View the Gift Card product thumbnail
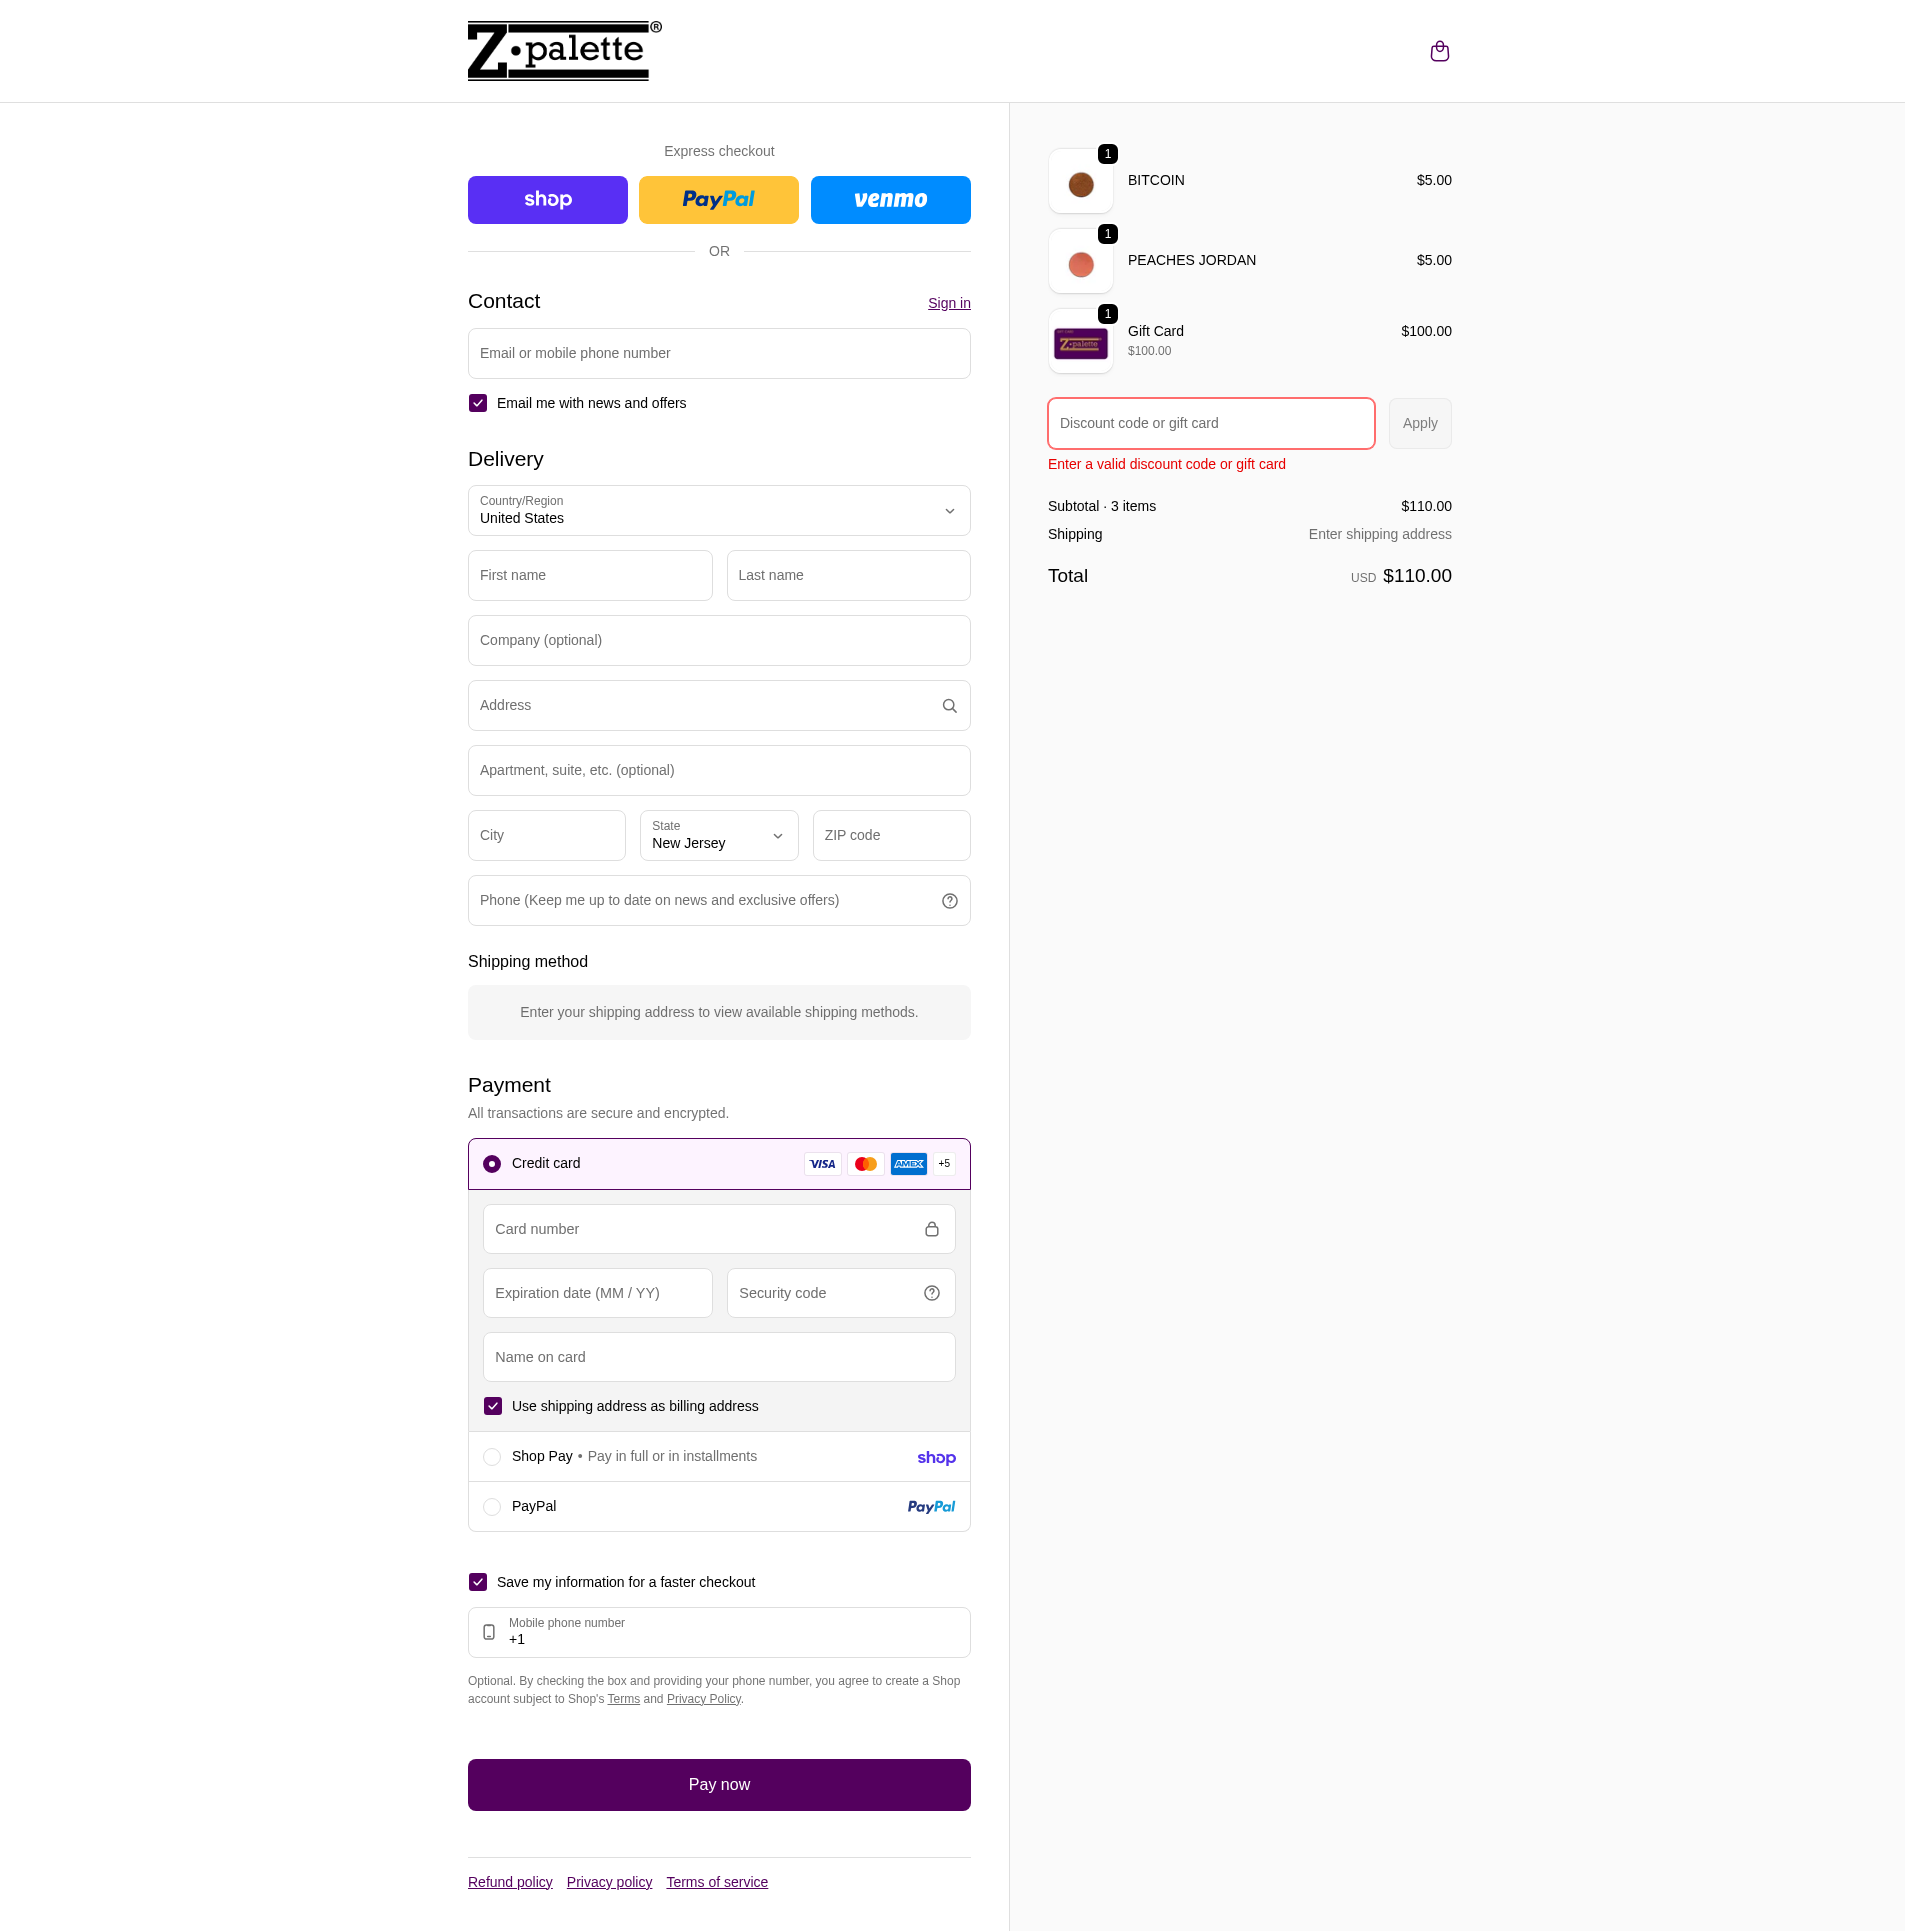Screen dimensions: 1905x1931 click(1080, 341)
